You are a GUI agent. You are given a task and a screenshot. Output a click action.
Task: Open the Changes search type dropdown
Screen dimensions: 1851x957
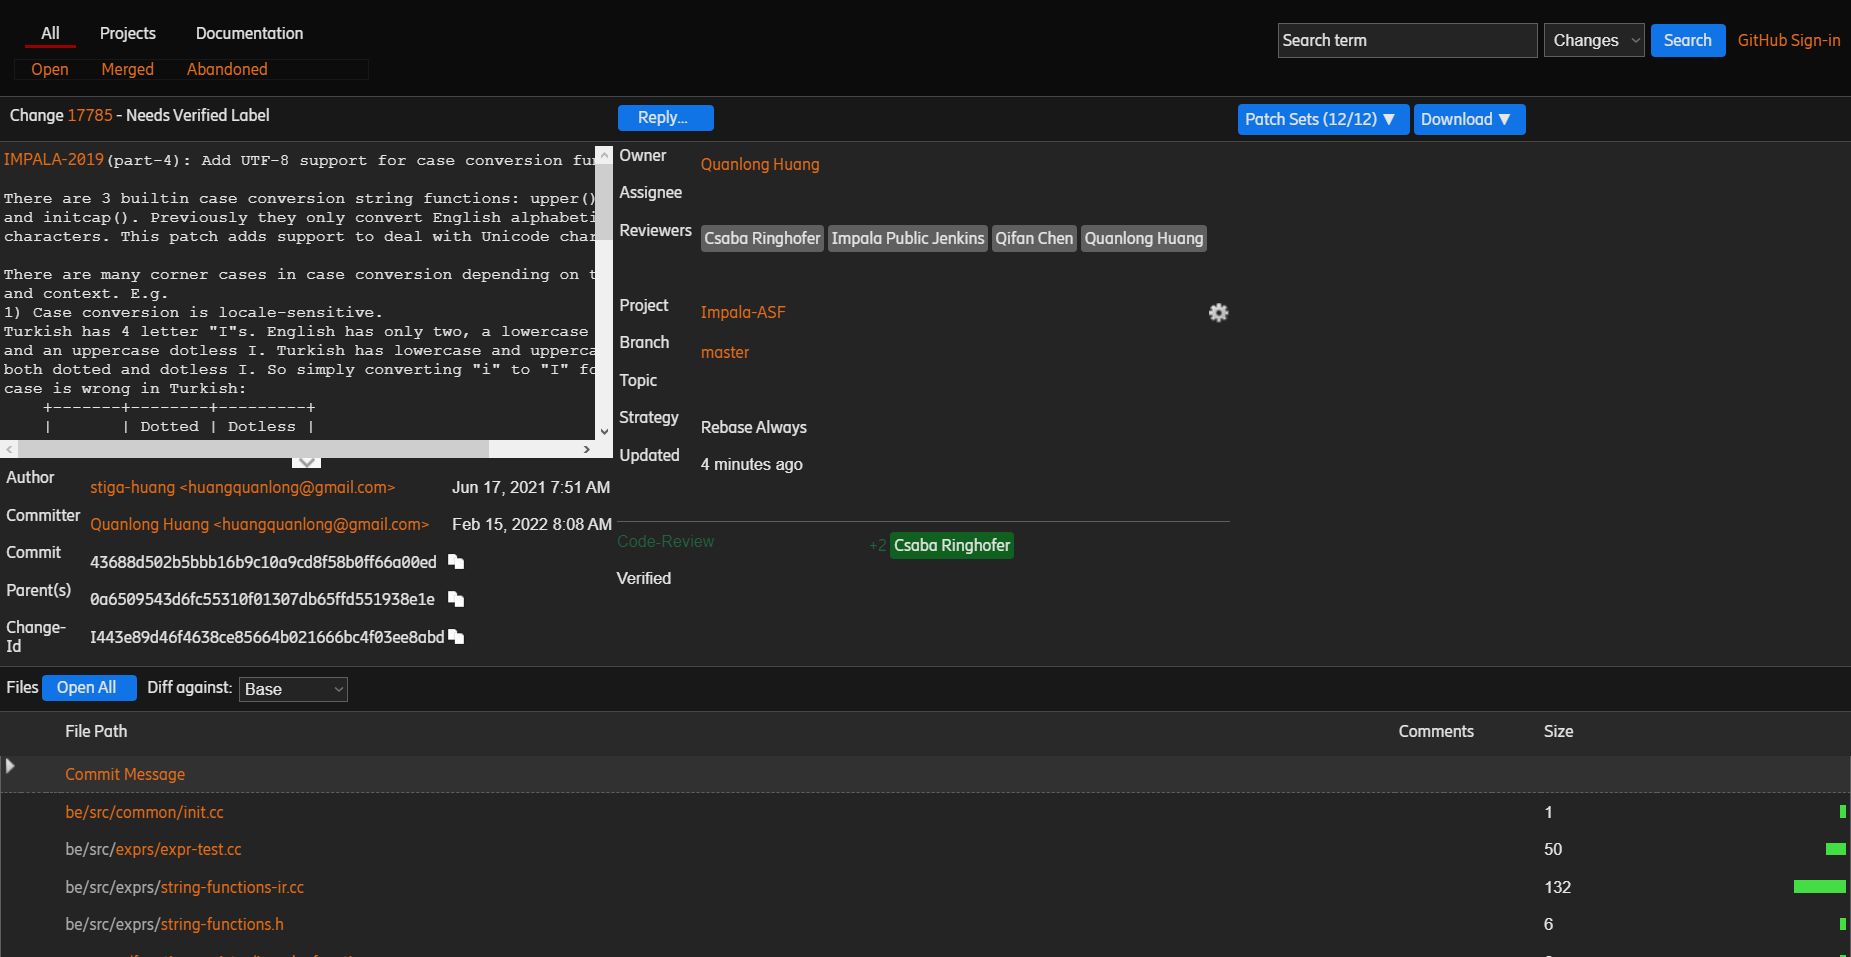[1594, 40]
